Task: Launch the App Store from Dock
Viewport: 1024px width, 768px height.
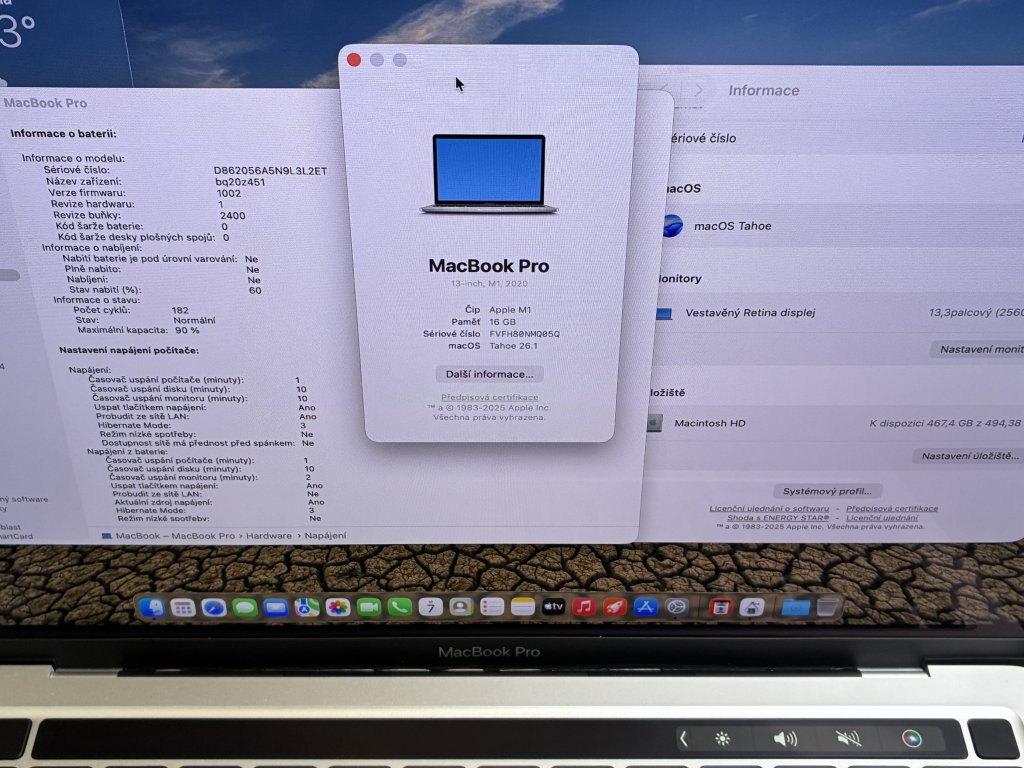Action: pos(646,606)
